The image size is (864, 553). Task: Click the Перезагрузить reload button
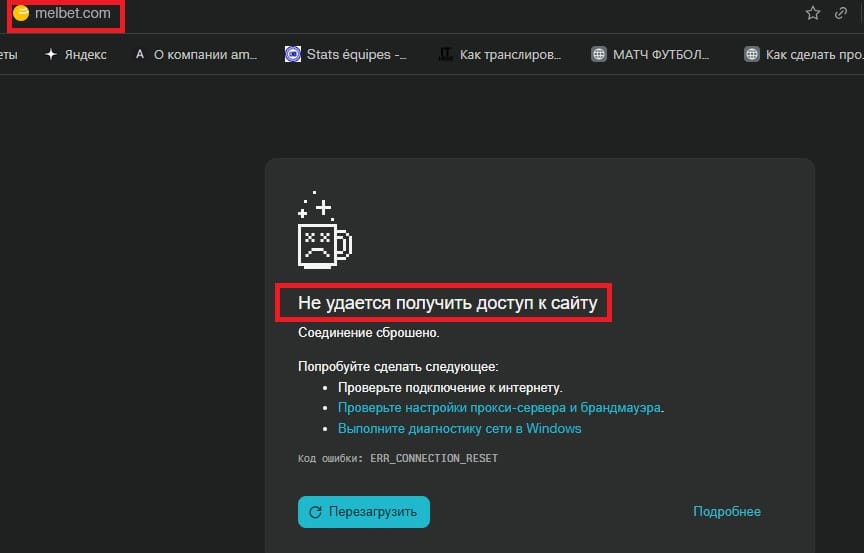pos(364,512)
